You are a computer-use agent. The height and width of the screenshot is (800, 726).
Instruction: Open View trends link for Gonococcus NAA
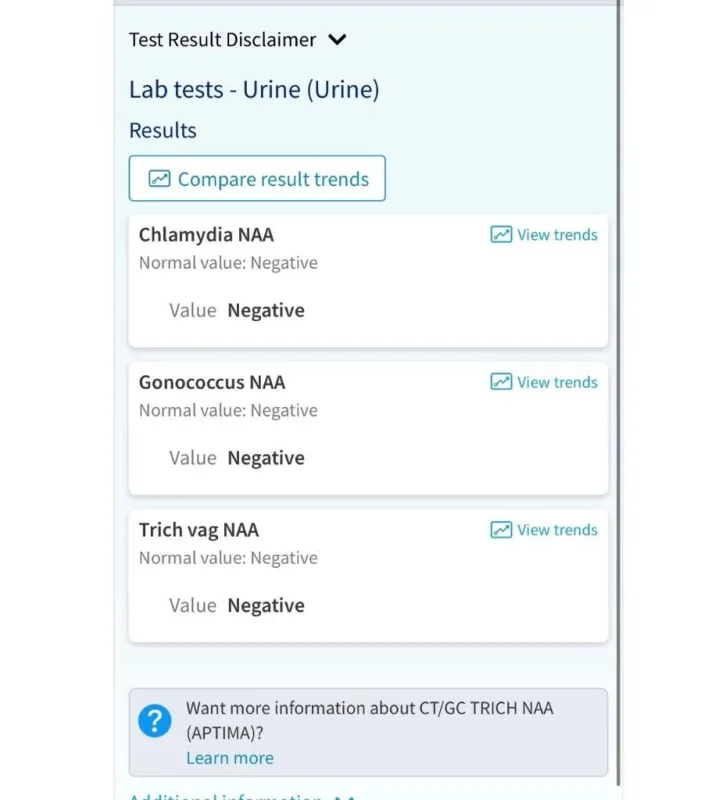click(x=557, y=382)
